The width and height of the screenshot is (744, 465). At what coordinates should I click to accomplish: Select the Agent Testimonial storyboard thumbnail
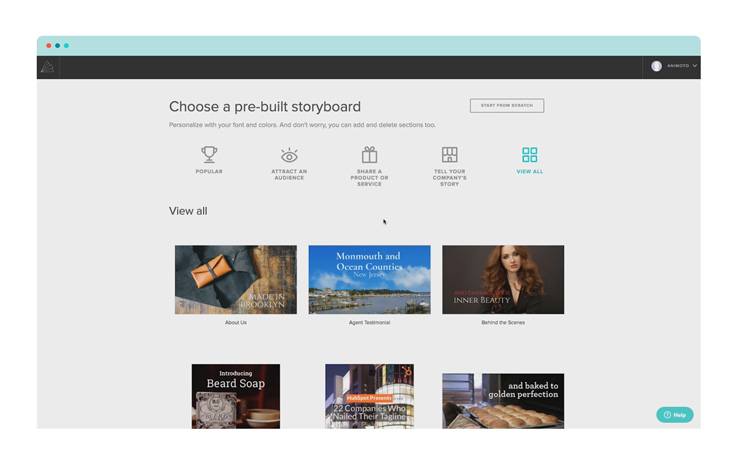pyautogui.click(x=369, y=279)
